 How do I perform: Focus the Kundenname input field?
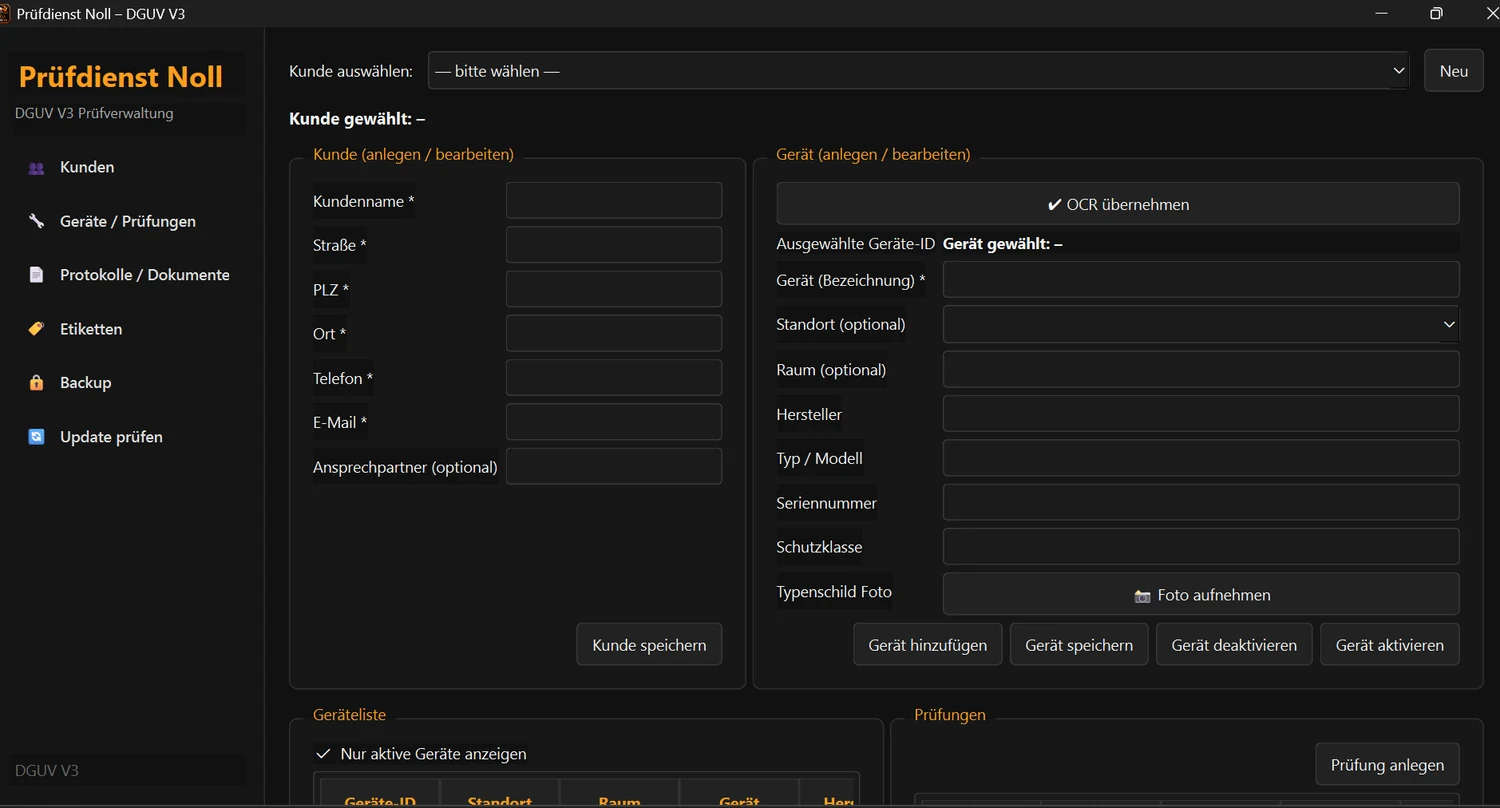coord(614,200)
